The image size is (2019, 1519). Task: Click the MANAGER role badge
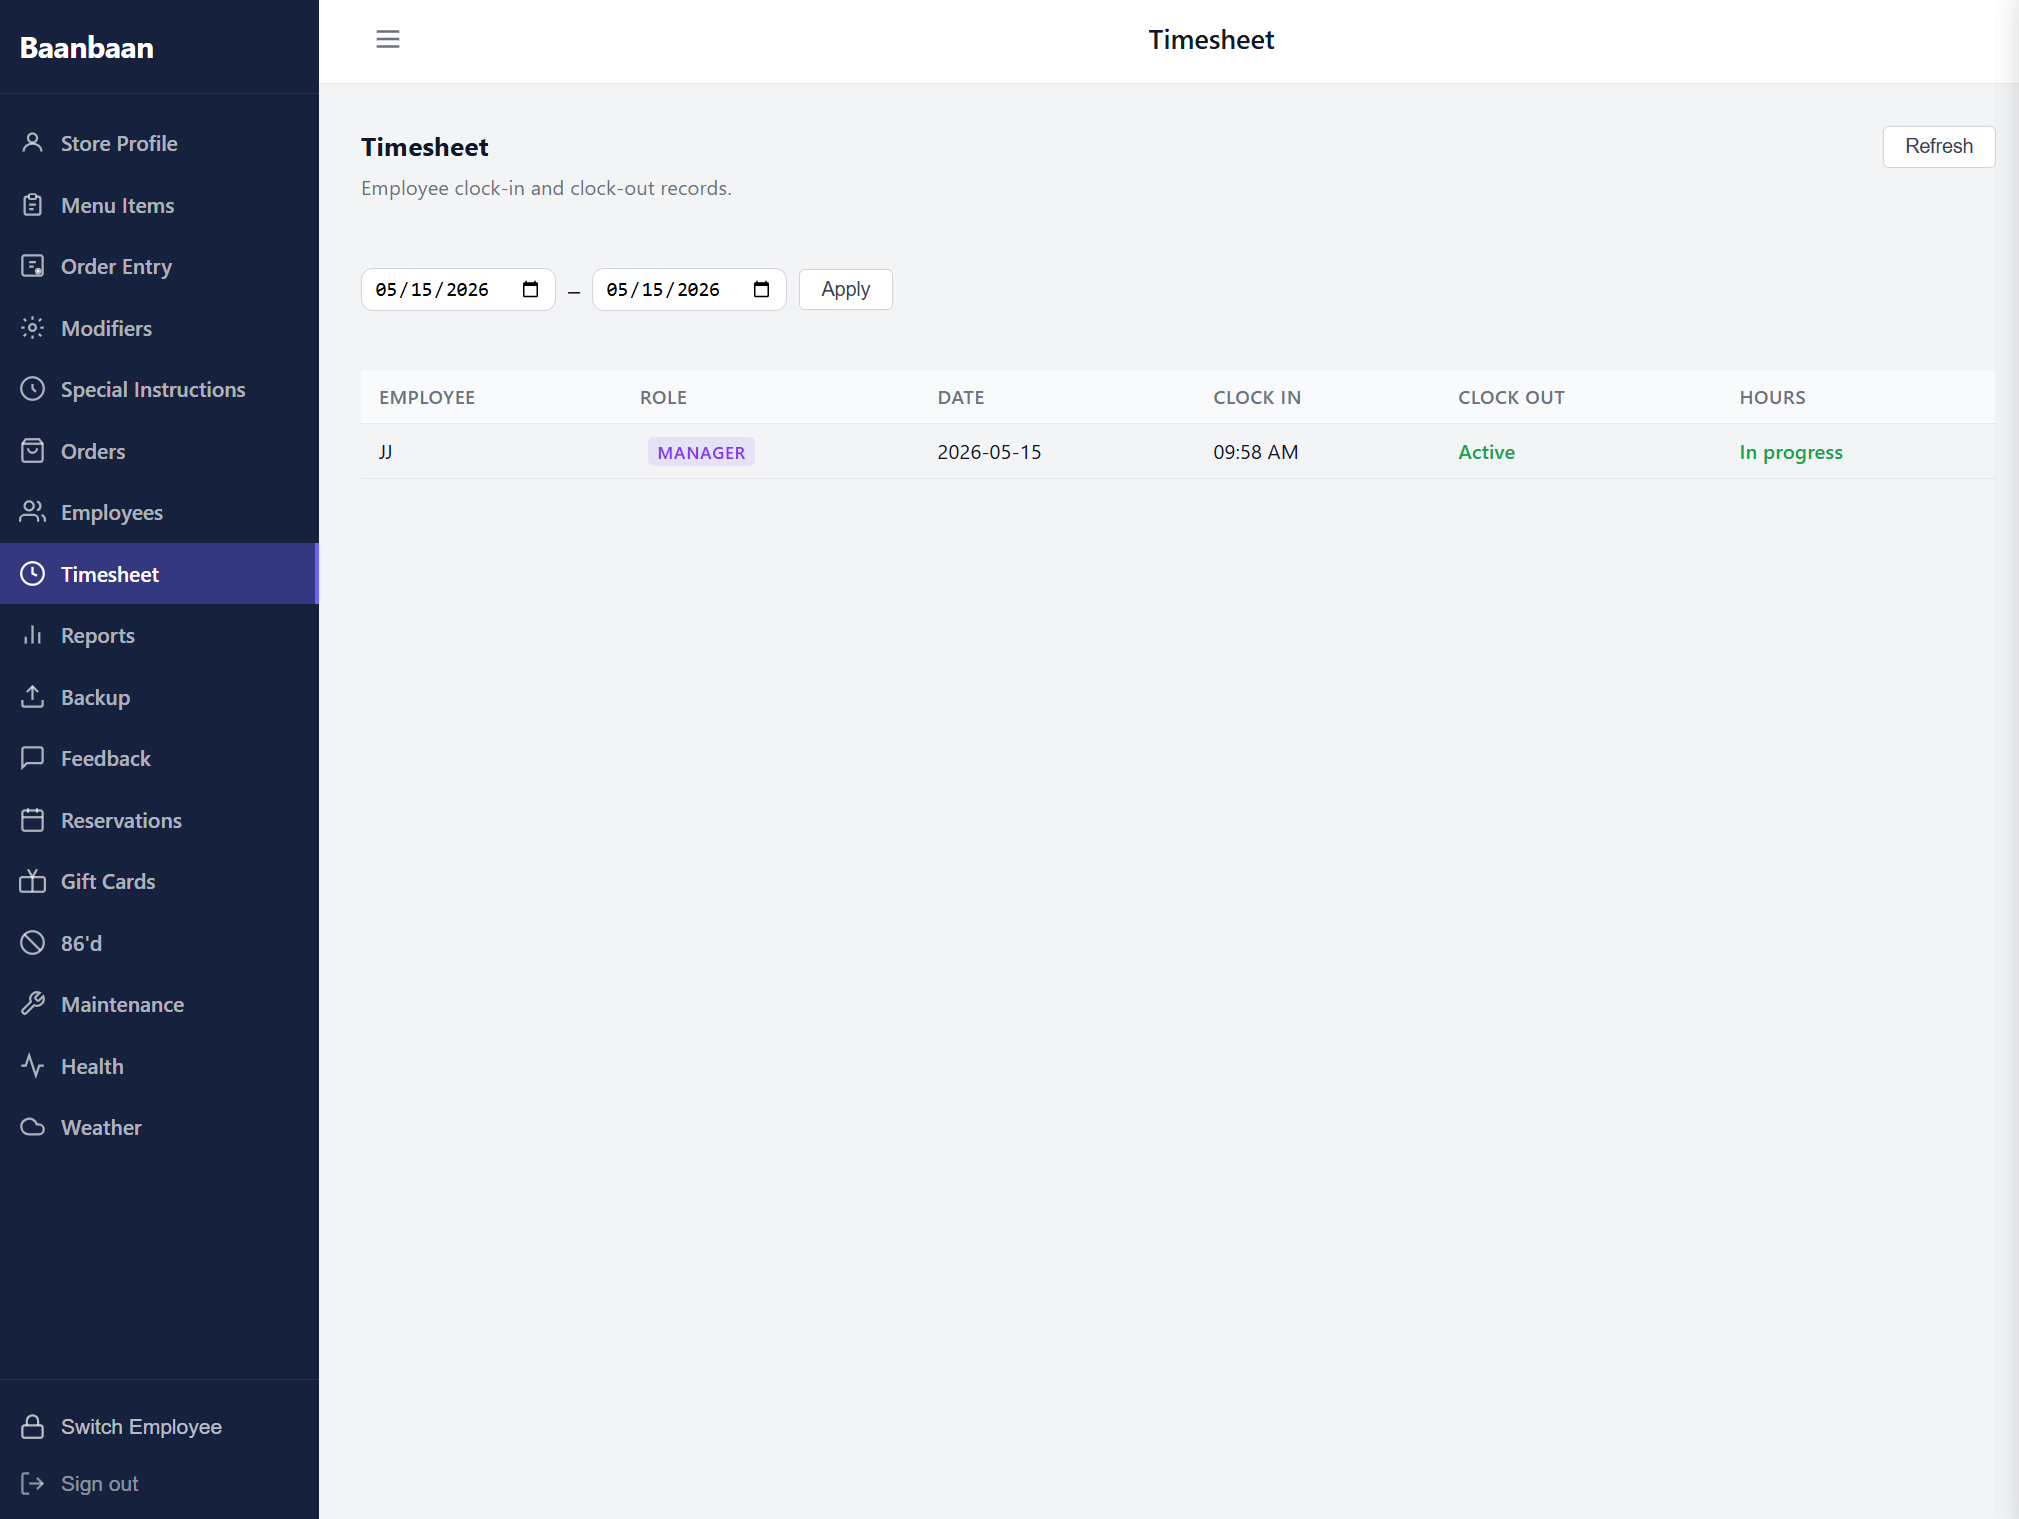pyautogui.click(x=701, y=452)
